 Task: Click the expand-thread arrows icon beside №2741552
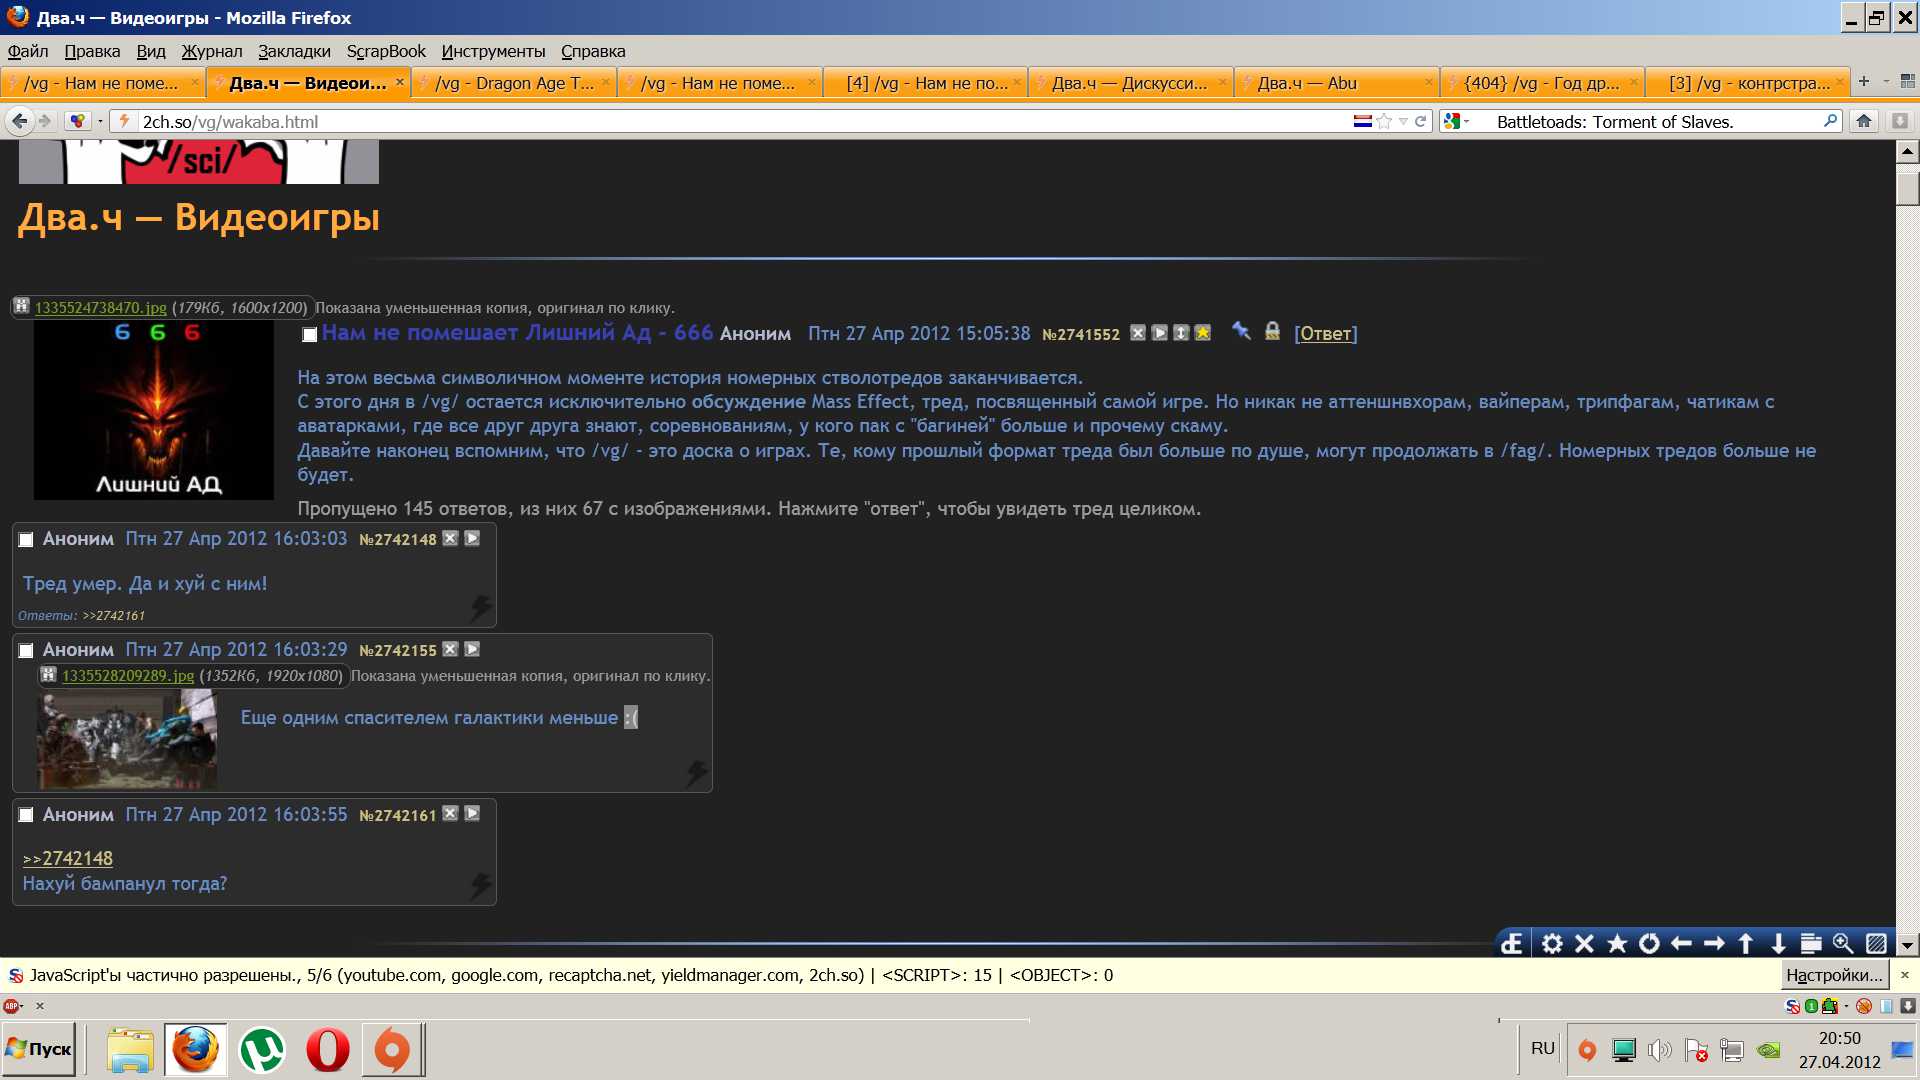coord(1181,333)
